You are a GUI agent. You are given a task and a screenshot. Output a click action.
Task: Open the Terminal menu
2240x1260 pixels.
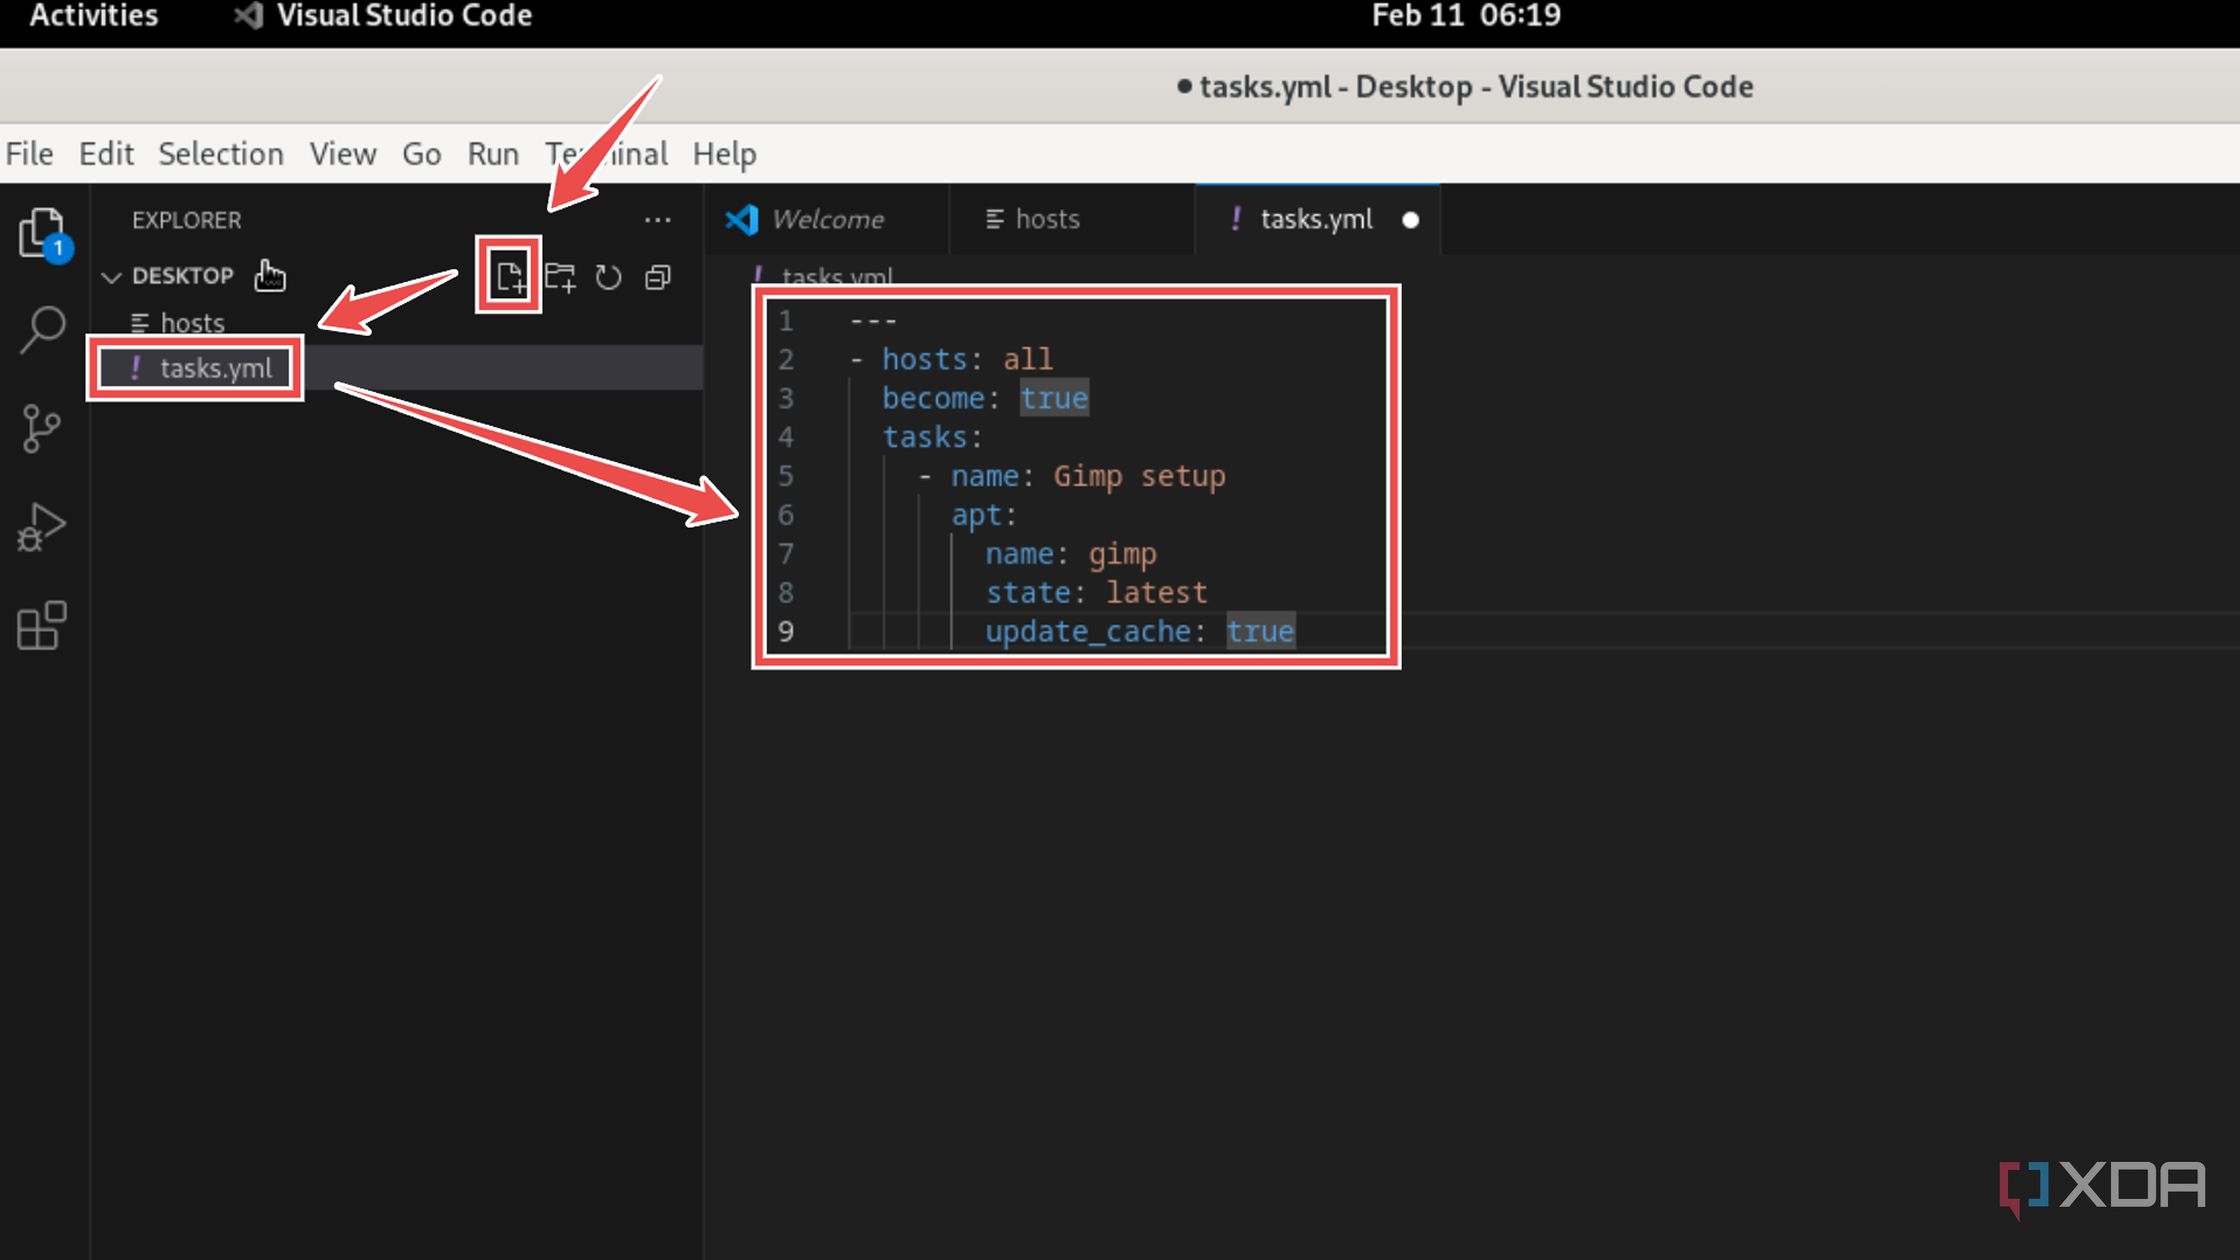(604, 153)
